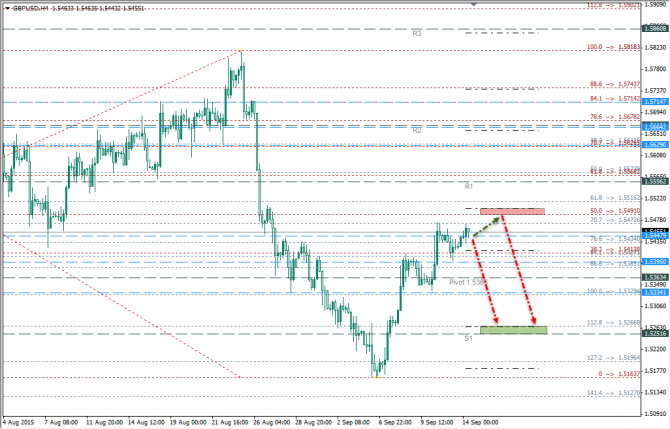Click the 1.57370 price axis value

(x=656, y=91)
